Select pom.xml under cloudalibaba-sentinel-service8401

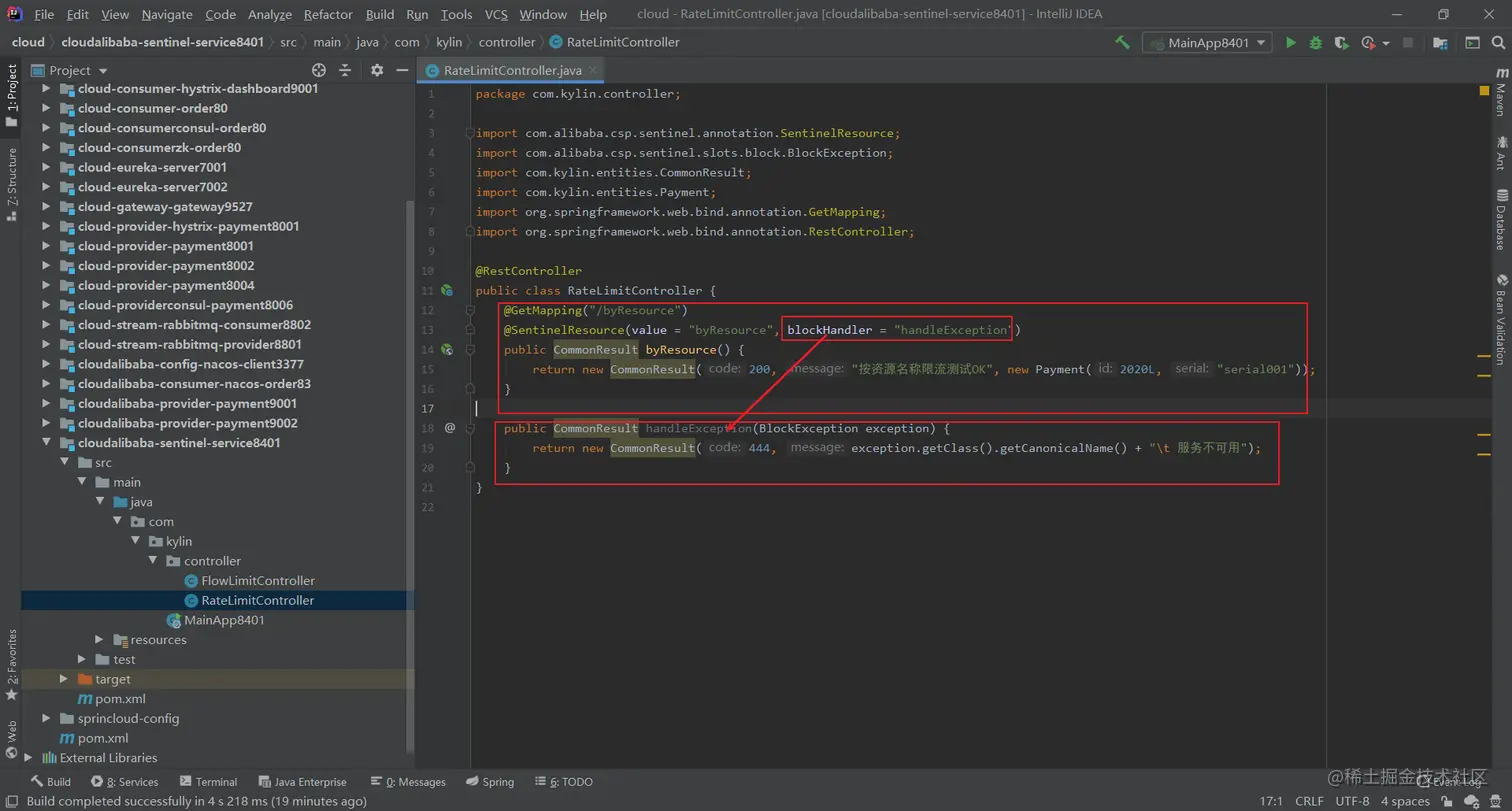[111, 699]
